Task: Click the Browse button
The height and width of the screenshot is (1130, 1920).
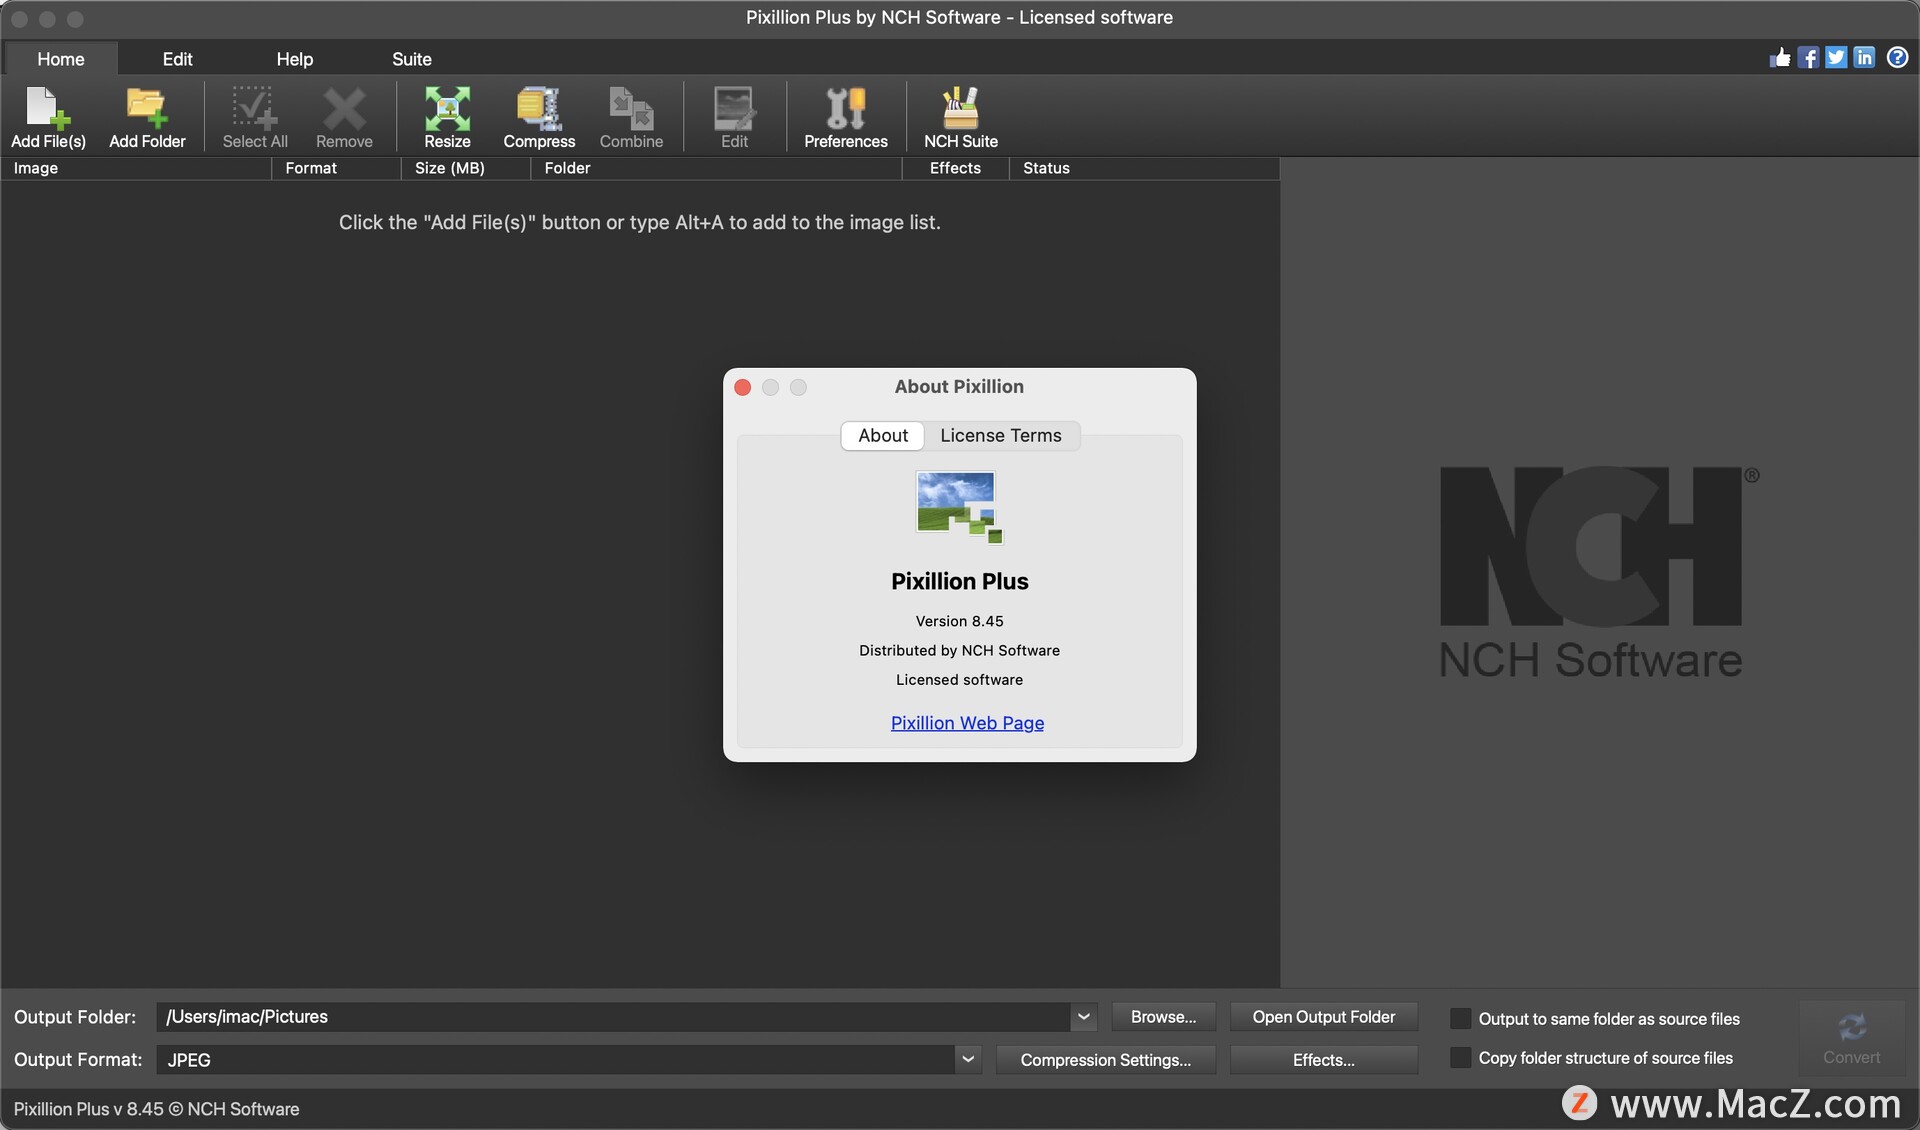Action: (x=1163, y=1017)
